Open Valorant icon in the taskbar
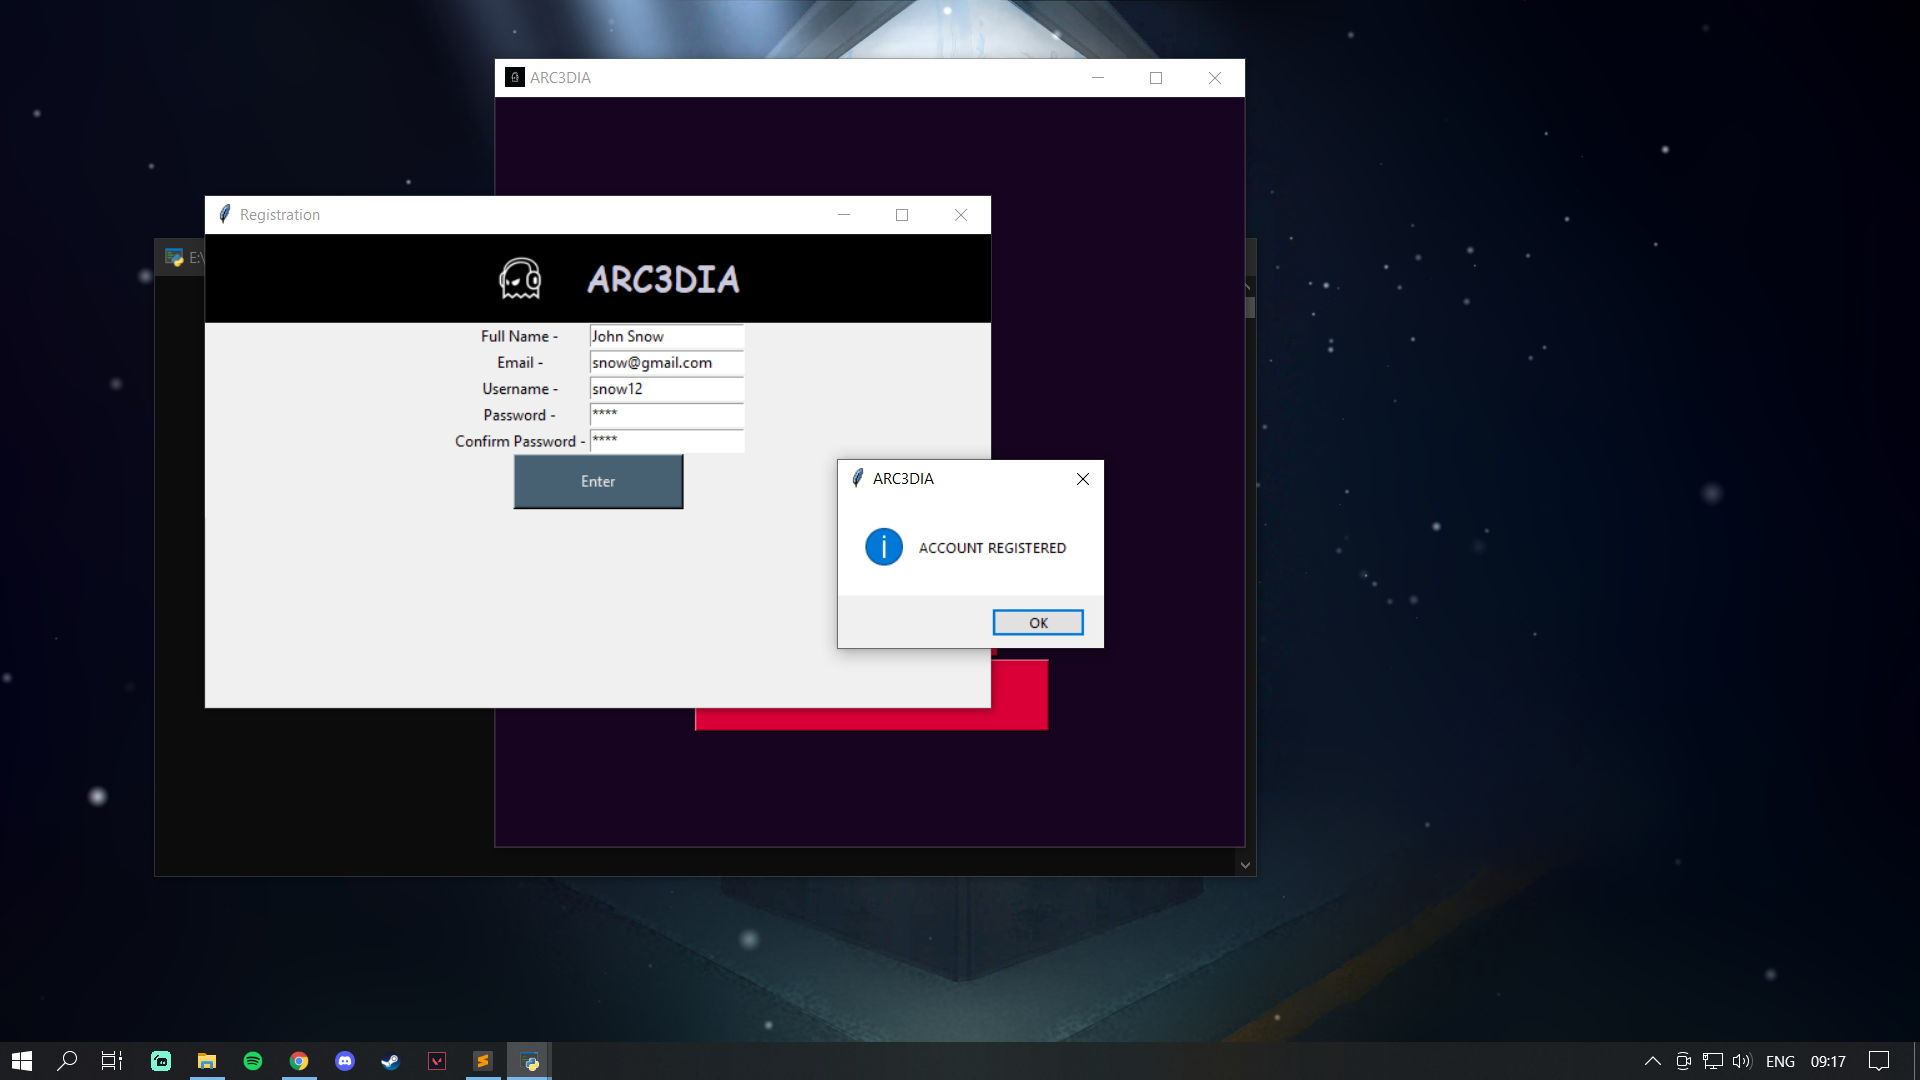The height and width of the screenshot is (1080, 1920). tap(437, 1061)
